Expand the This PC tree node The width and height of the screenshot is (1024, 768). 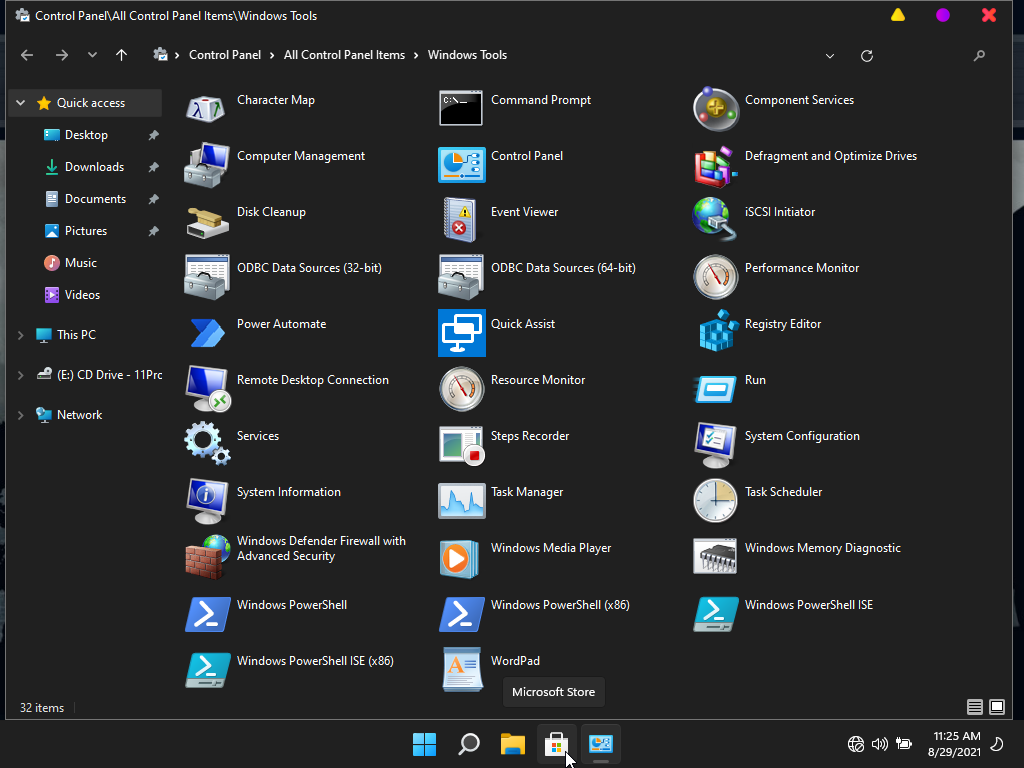(x=21, y=335)
